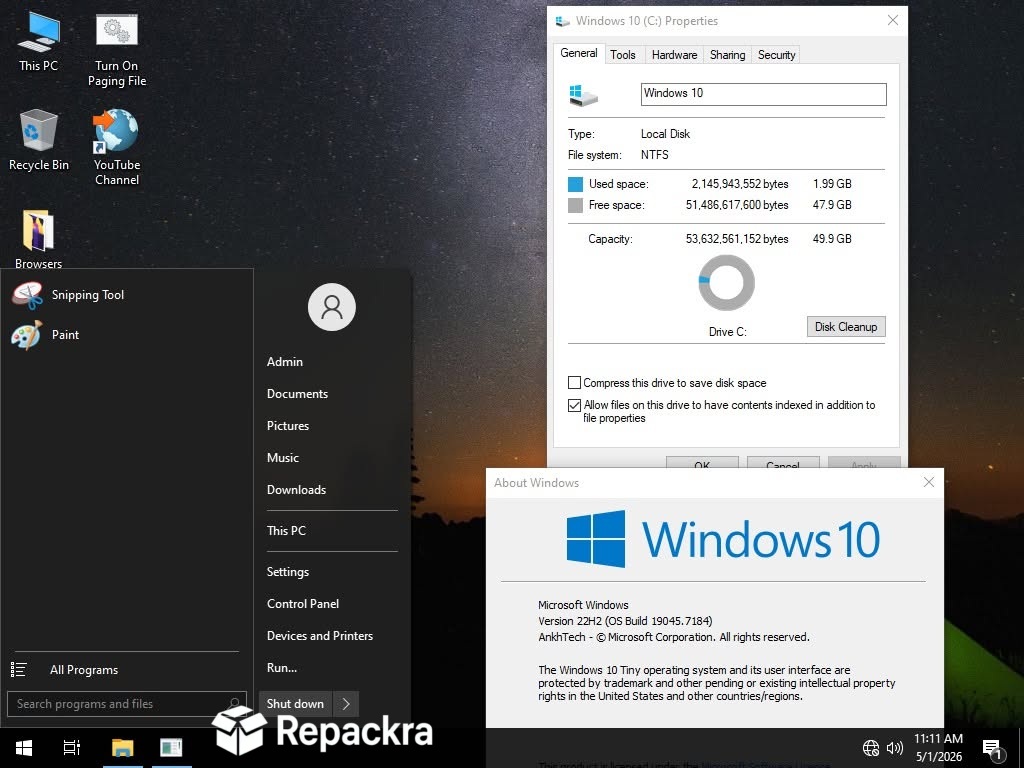Click the Drive C usage donut chart
1024x768 pixels.
click(x=726, y=283)
